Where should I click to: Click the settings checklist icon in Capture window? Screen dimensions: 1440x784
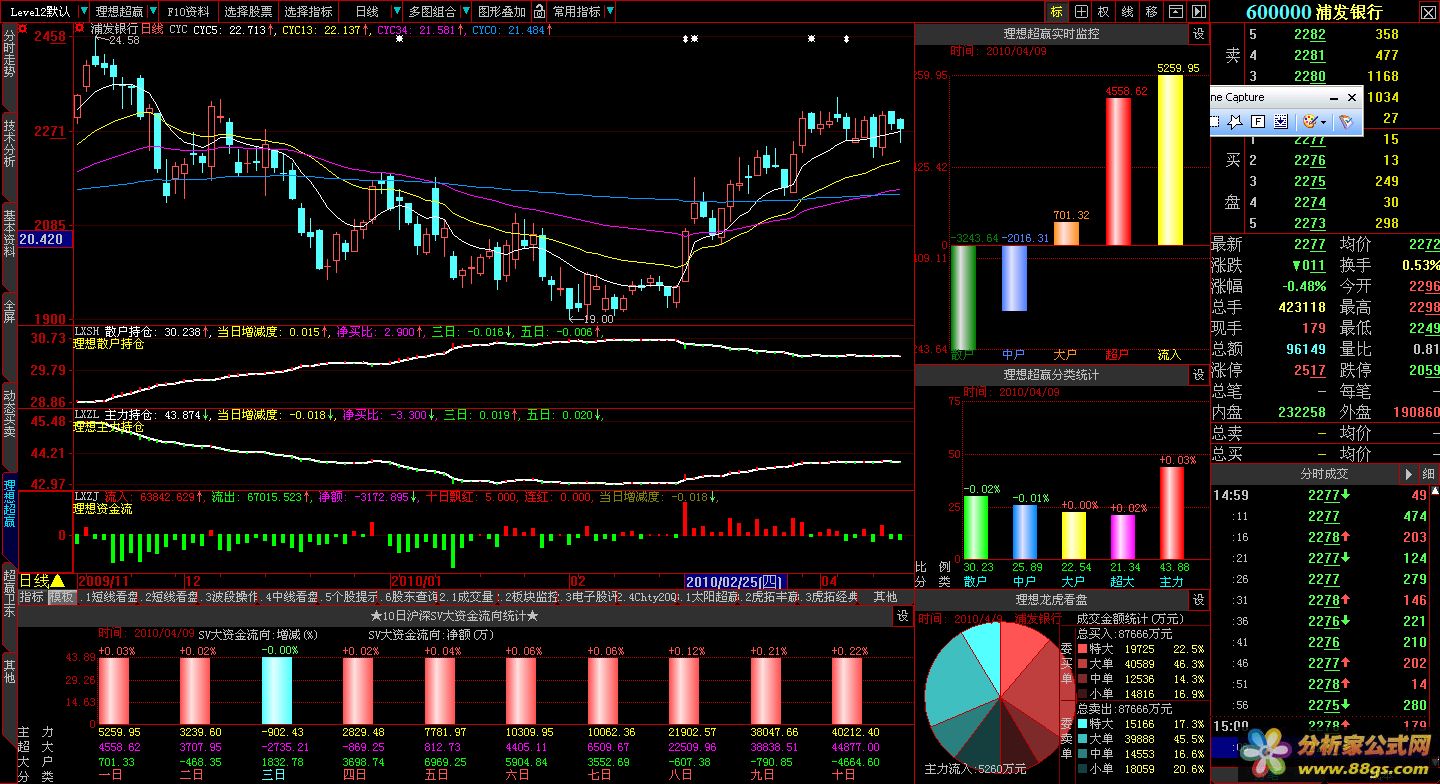point(1346,122)
